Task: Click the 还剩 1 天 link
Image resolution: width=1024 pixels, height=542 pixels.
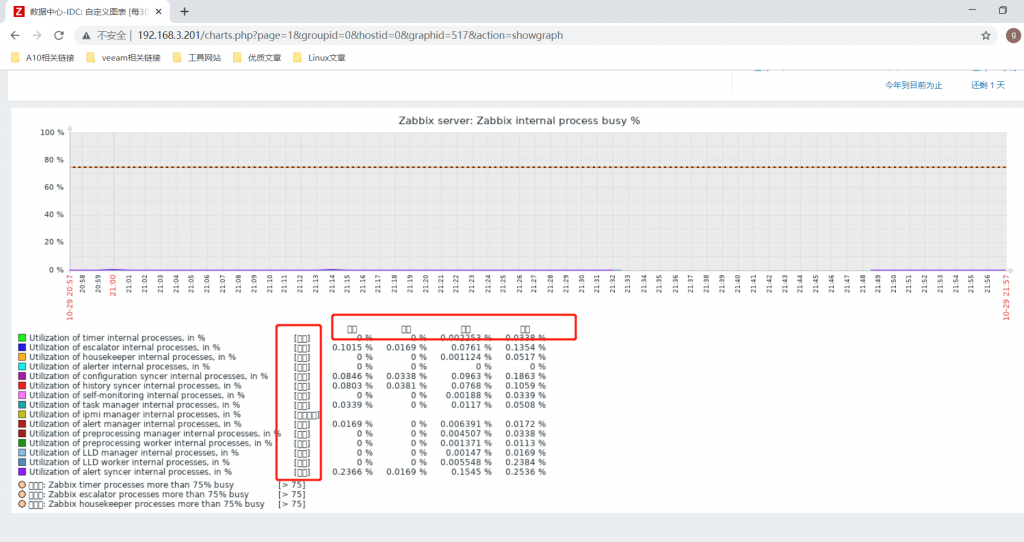Action: [x=987, y=85]
